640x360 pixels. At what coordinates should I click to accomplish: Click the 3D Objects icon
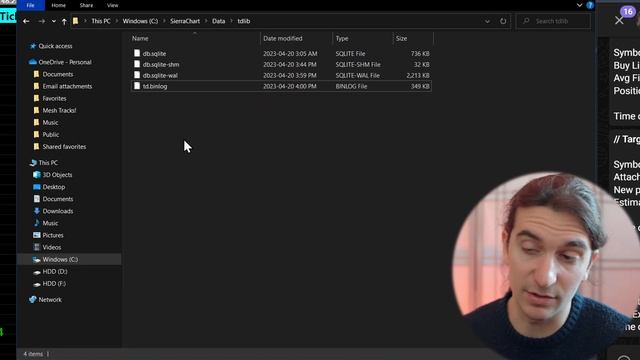click(x=36, y=175)
